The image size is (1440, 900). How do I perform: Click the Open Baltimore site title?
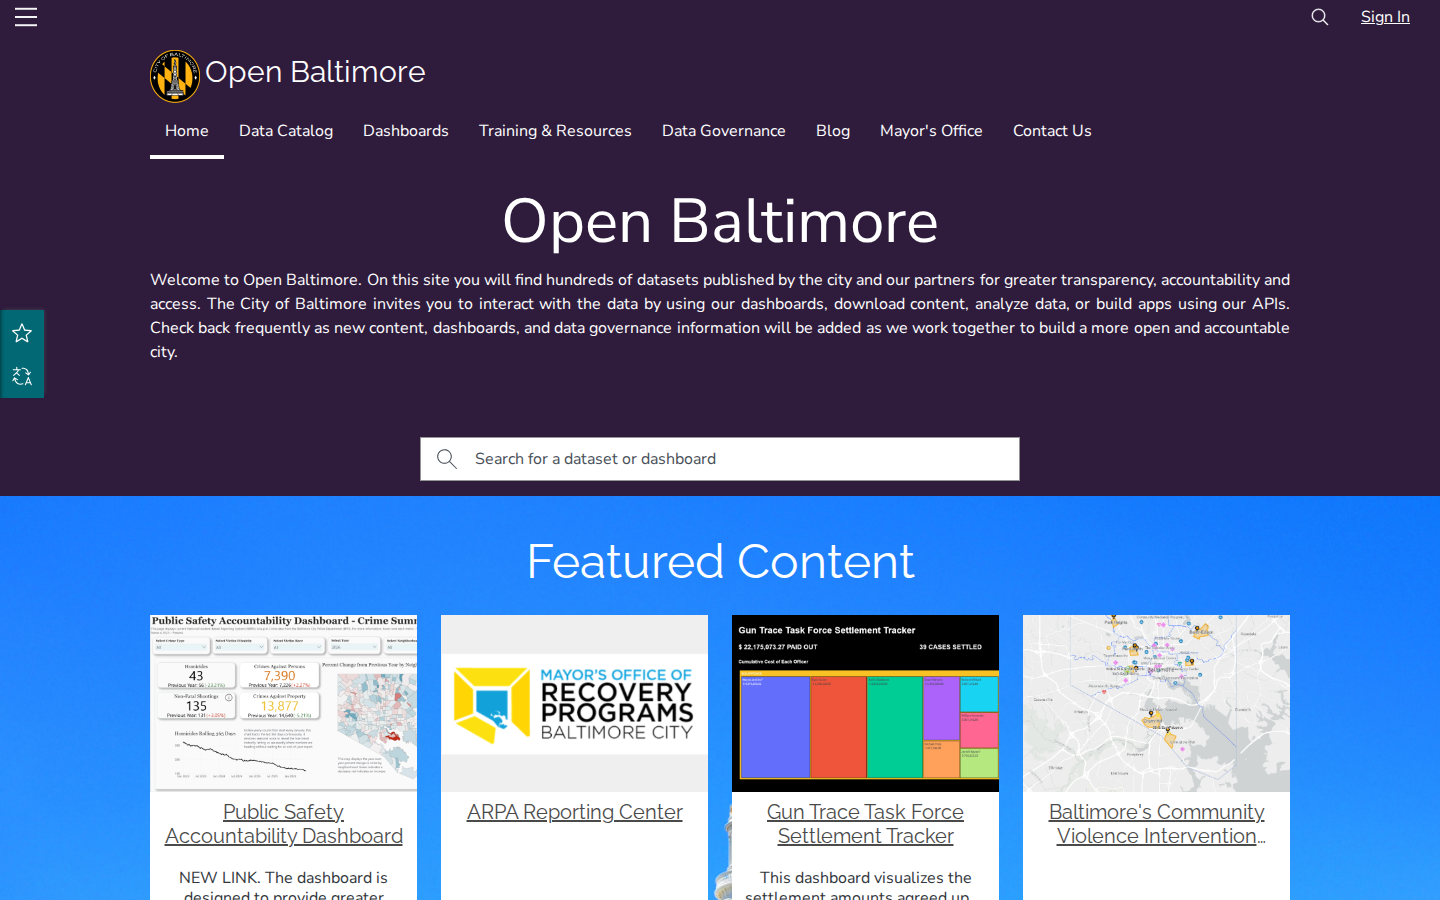click(x=315, y=72)
